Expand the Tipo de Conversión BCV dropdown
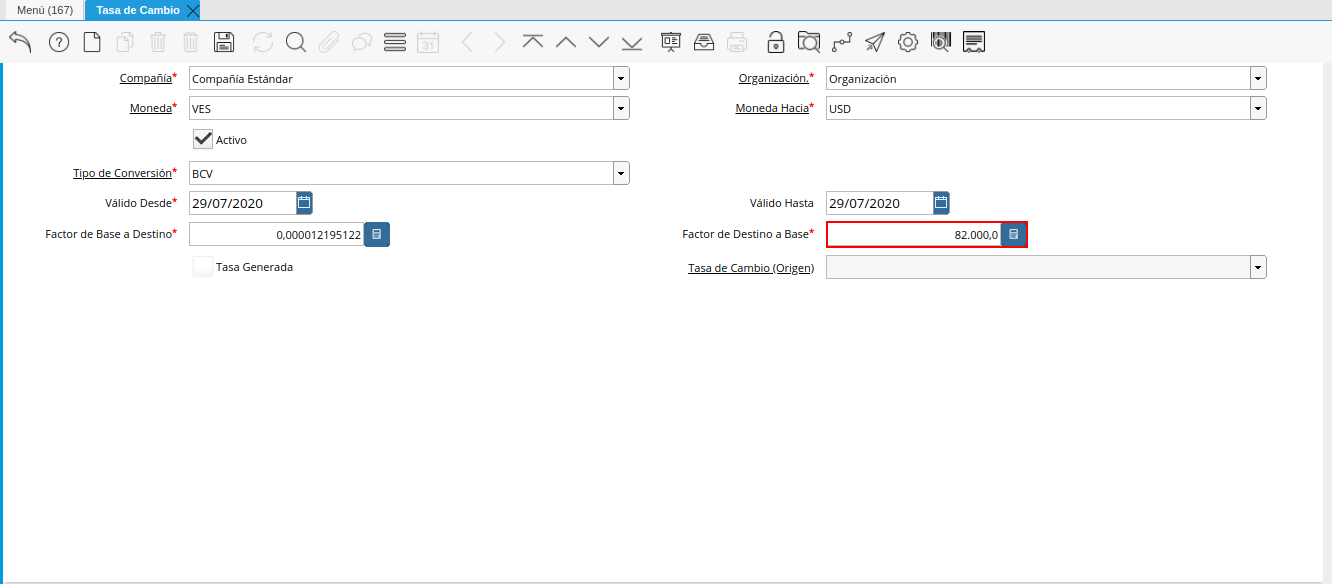1332x584 pixels. point(621,173)
